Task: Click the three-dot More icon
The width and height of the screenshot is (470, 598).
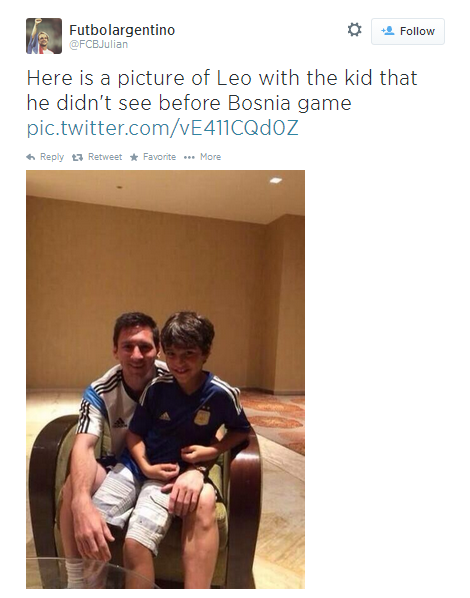Action: 189,157
